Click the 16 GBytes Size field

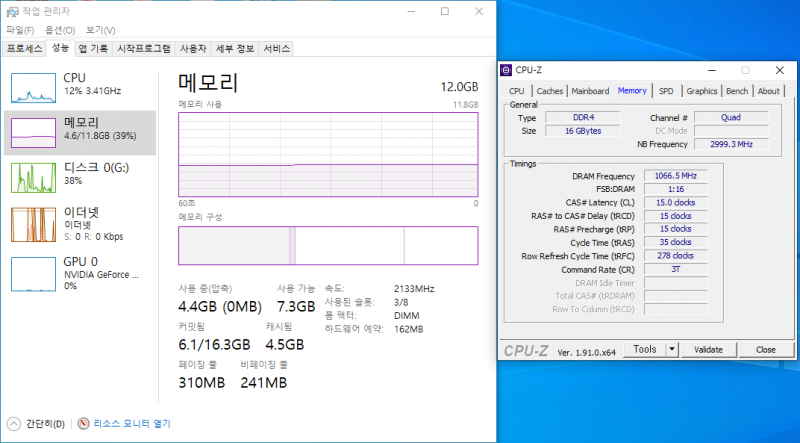pos(583,131)
